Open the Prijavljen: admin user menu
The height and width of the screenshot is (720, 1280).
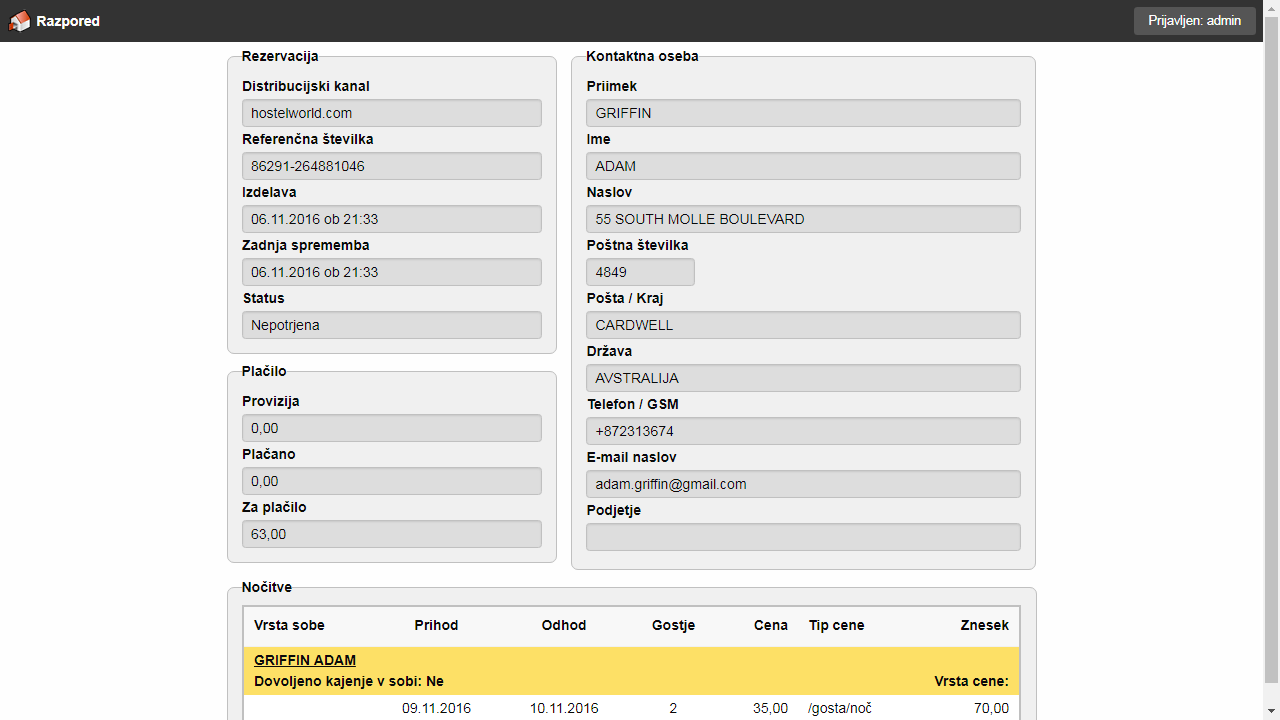pos(1194,21)
